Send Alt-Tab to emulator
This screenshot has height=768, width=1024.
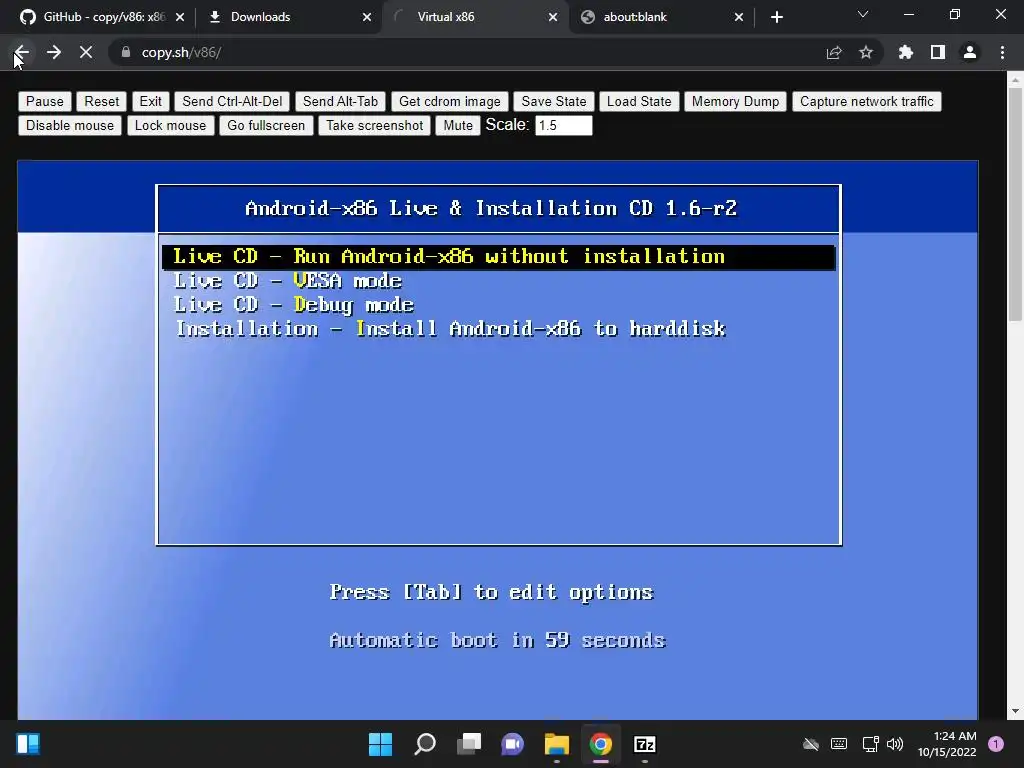pyautogui.click(x=340, y=101)
